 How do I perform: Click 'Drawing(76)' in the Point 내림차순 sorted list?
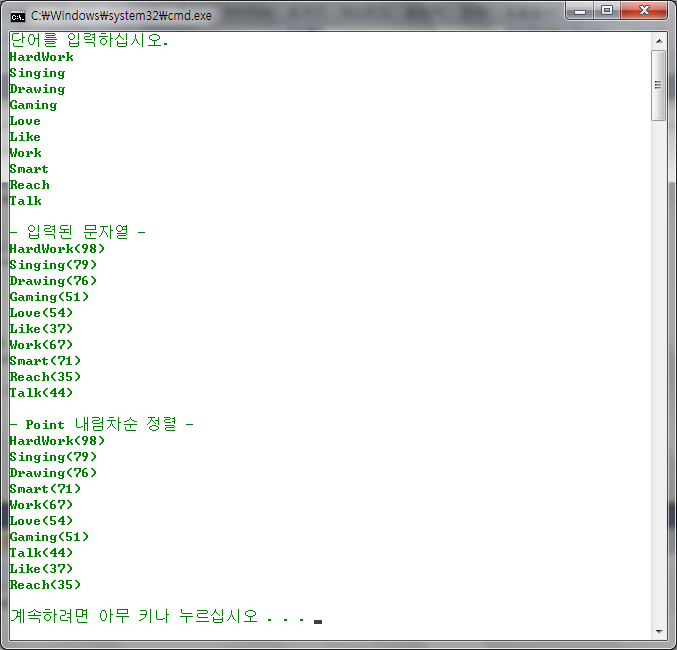tap(54, 472)
